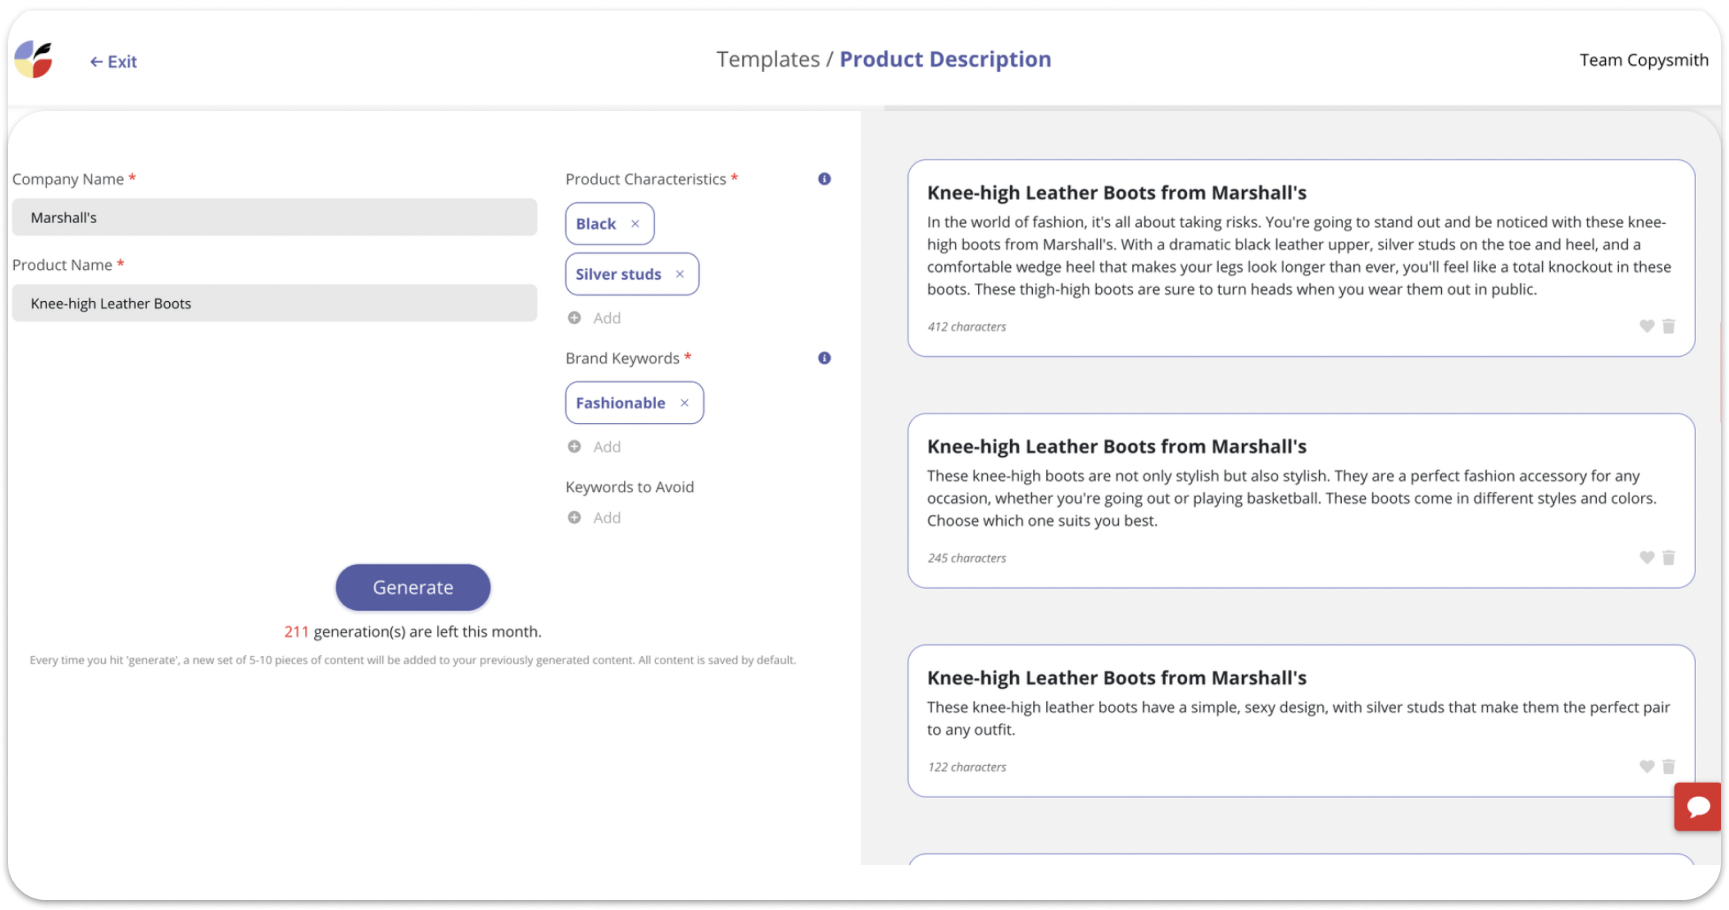Screen dimensions: 1729x910
Task: Delete the 245 characters description
Action: coord(1668,557)
